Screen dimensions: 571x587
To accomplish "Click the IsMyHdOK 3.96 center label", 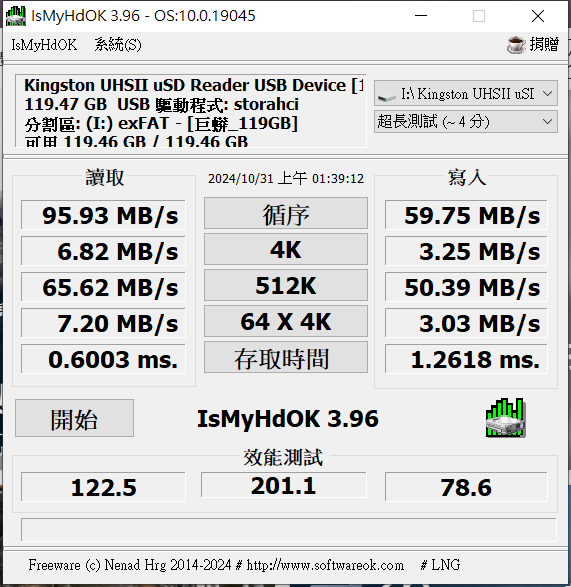I will click(288, 419).
